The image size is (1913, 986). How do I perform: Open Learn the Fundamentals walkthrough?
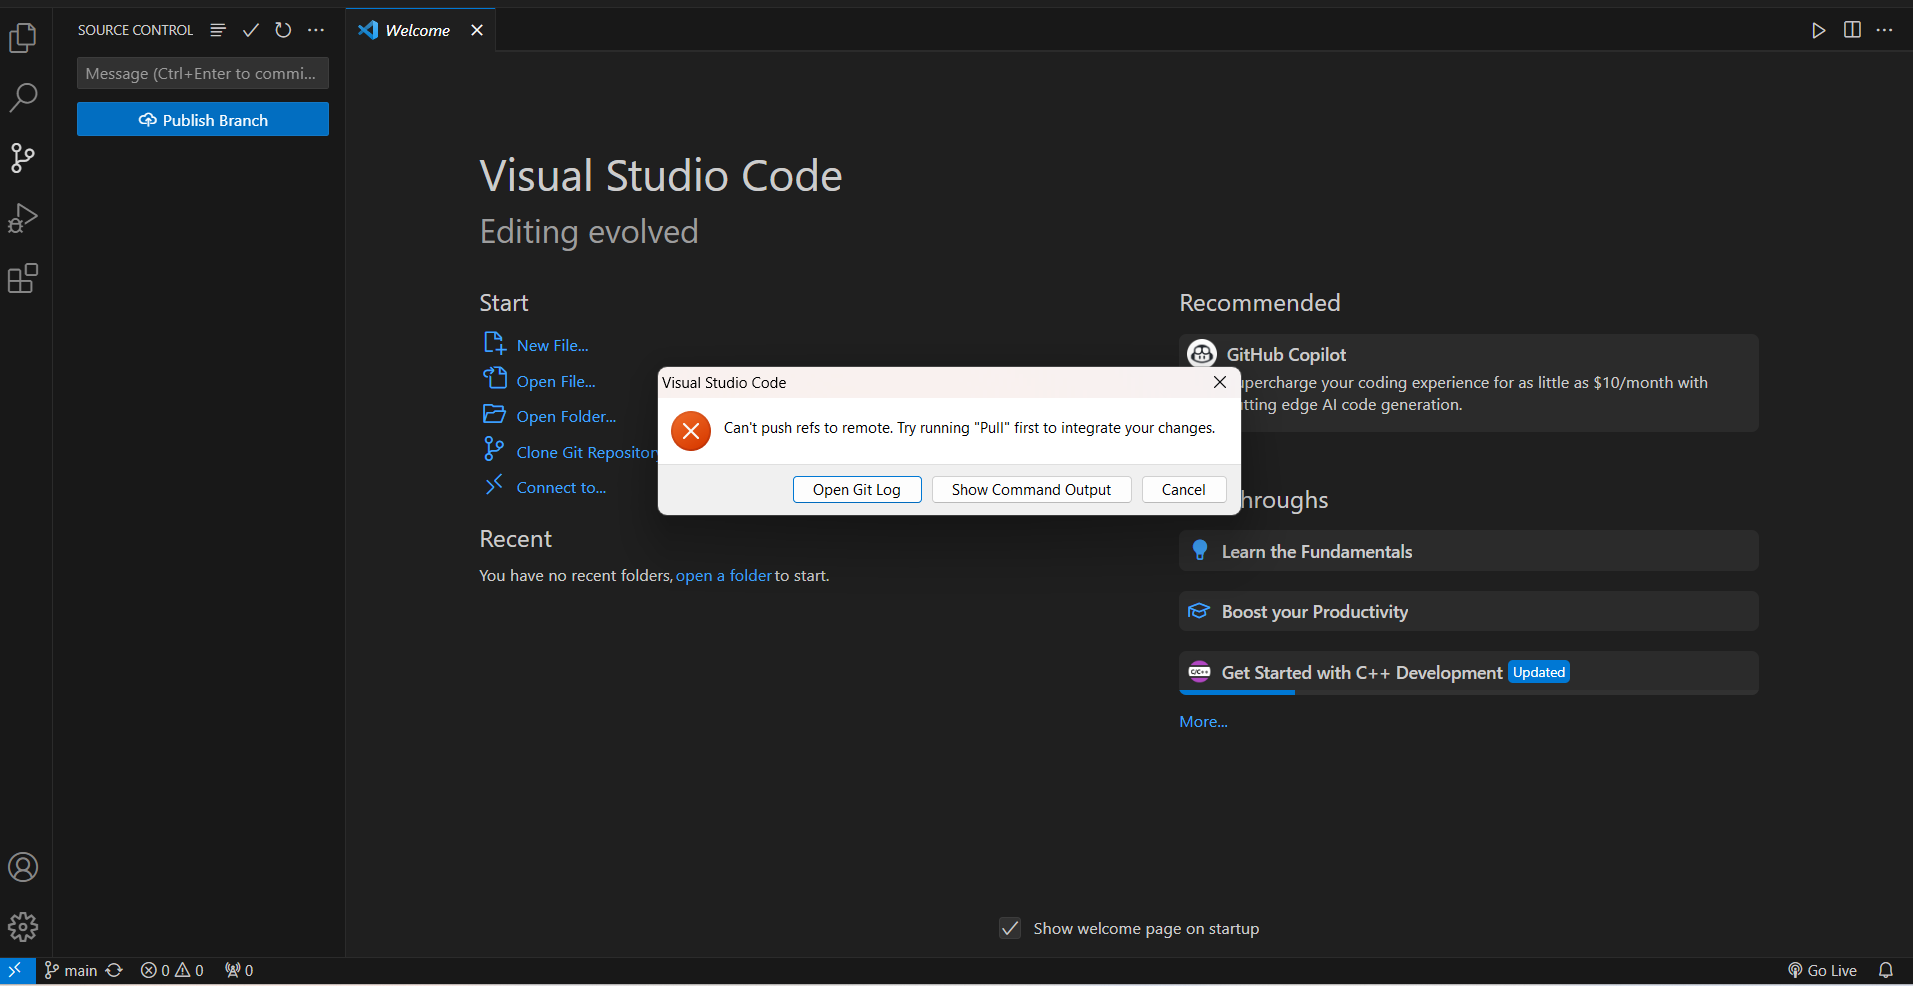(1468, 551)
